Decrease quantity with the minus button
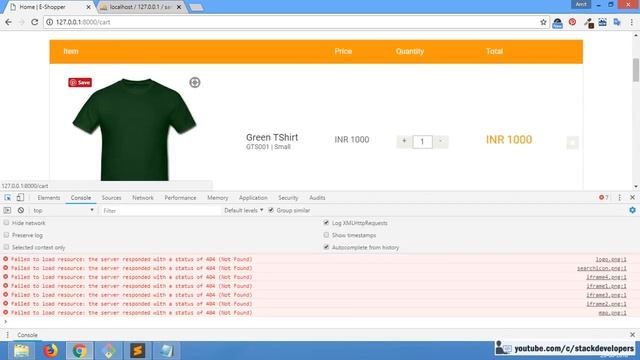This screenshot has width=640, height=360. tap(441, 141)
